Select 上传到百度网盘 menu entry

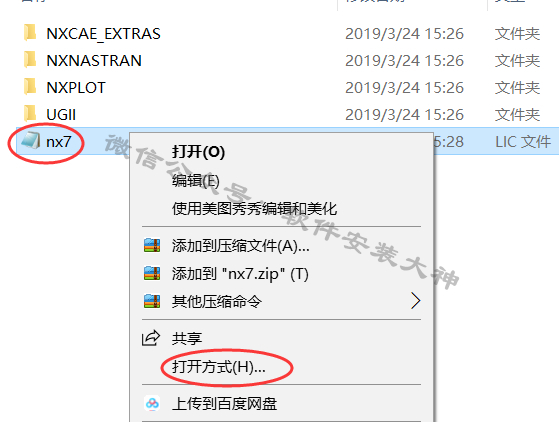[x=224, y=404]
